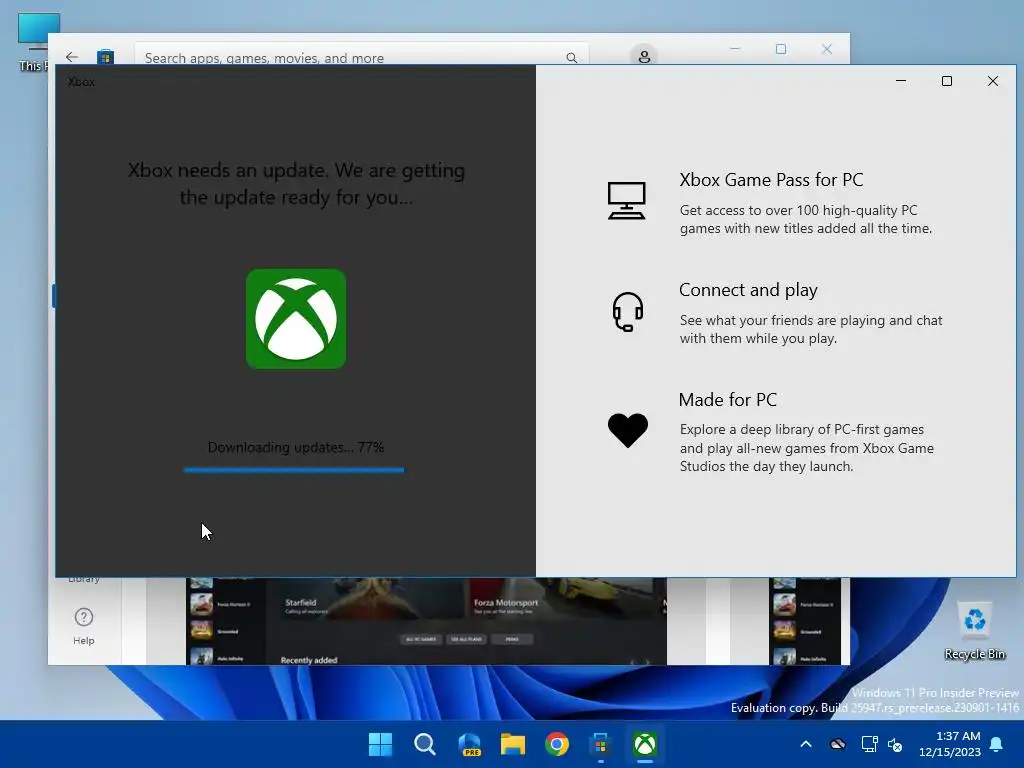The width and height of the screenshot is (1024, 768).
Task: Minimize the Xbox updater window
Action: [901, 81]
